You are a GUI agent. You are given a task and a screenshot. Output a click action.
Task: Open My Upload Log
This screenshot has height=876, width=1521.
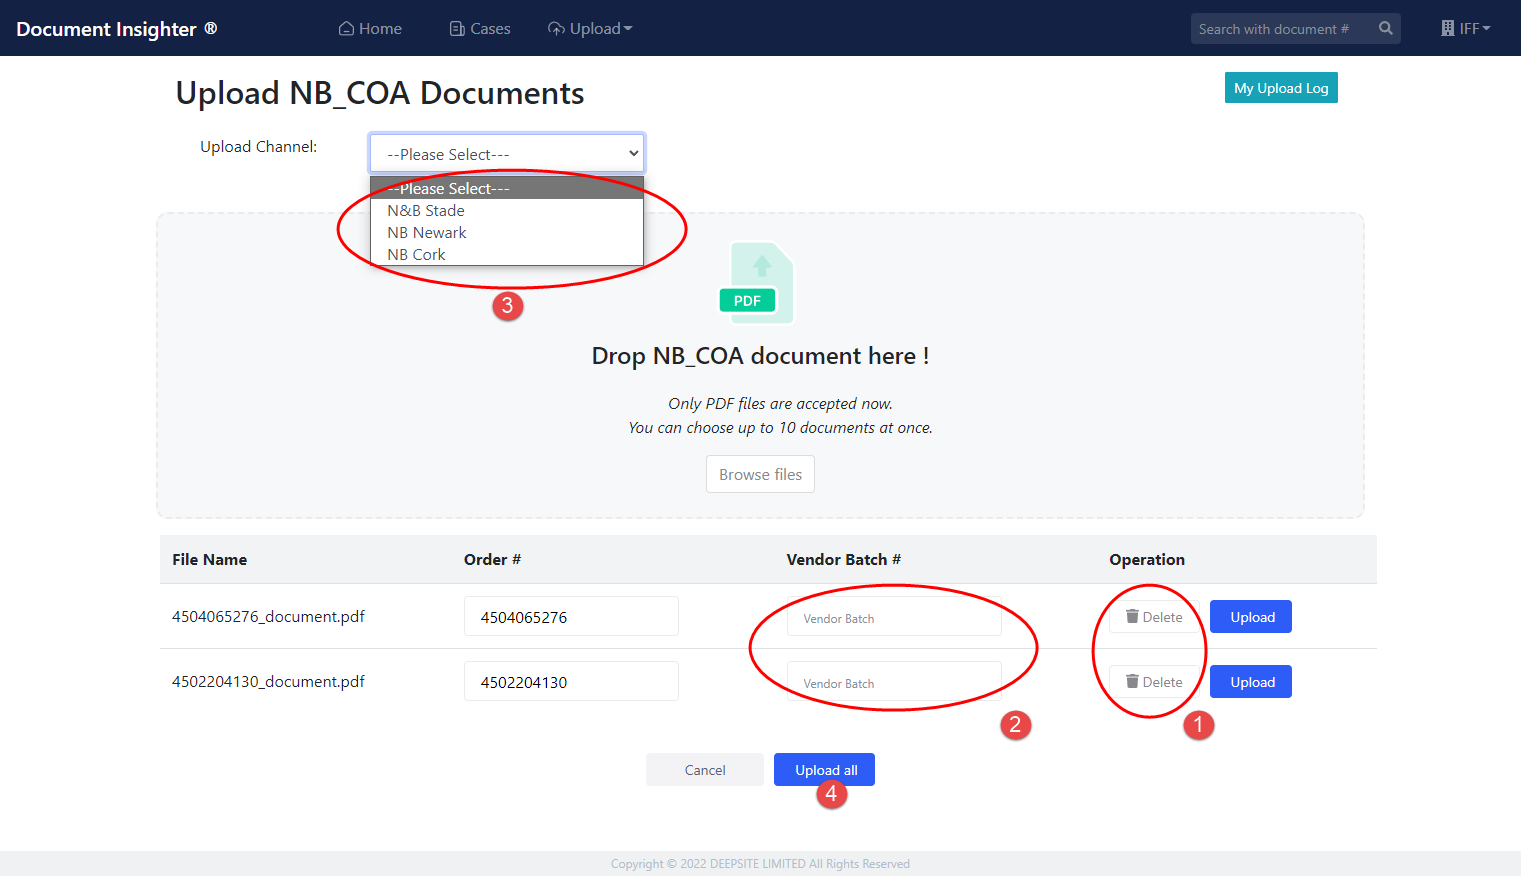tap(1280, 88)
